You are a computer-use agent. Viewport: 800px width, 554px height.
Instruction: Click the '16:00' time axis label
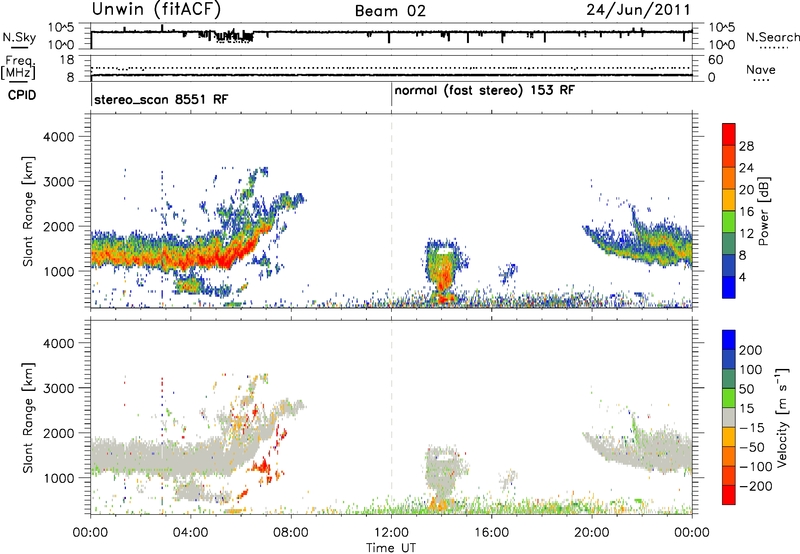[x=491, y=533]
